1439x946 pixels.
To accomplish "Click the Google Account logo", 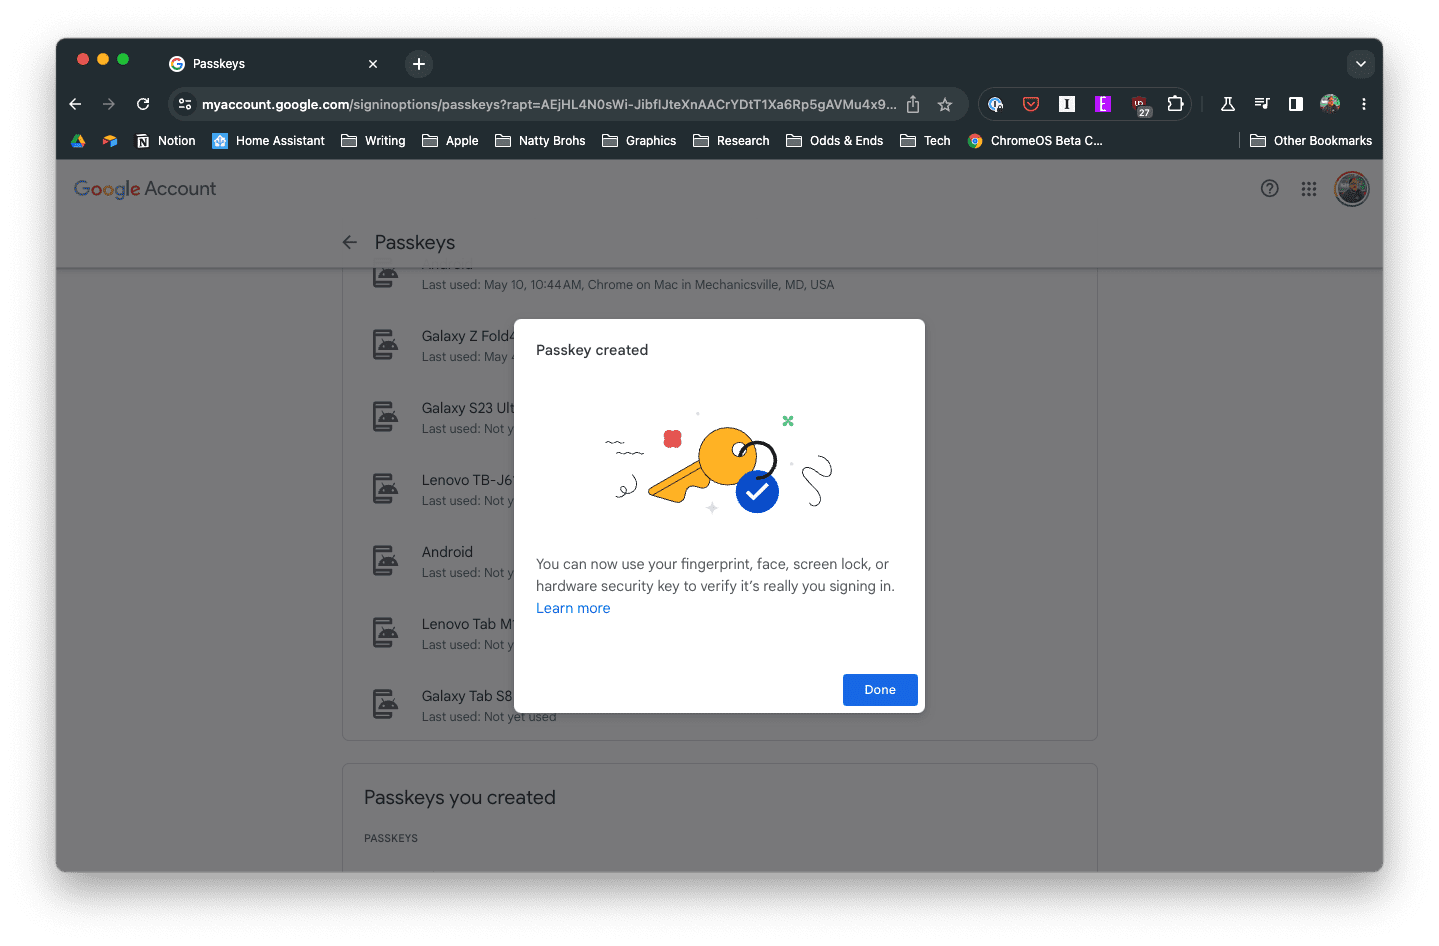I will point(145,189).
